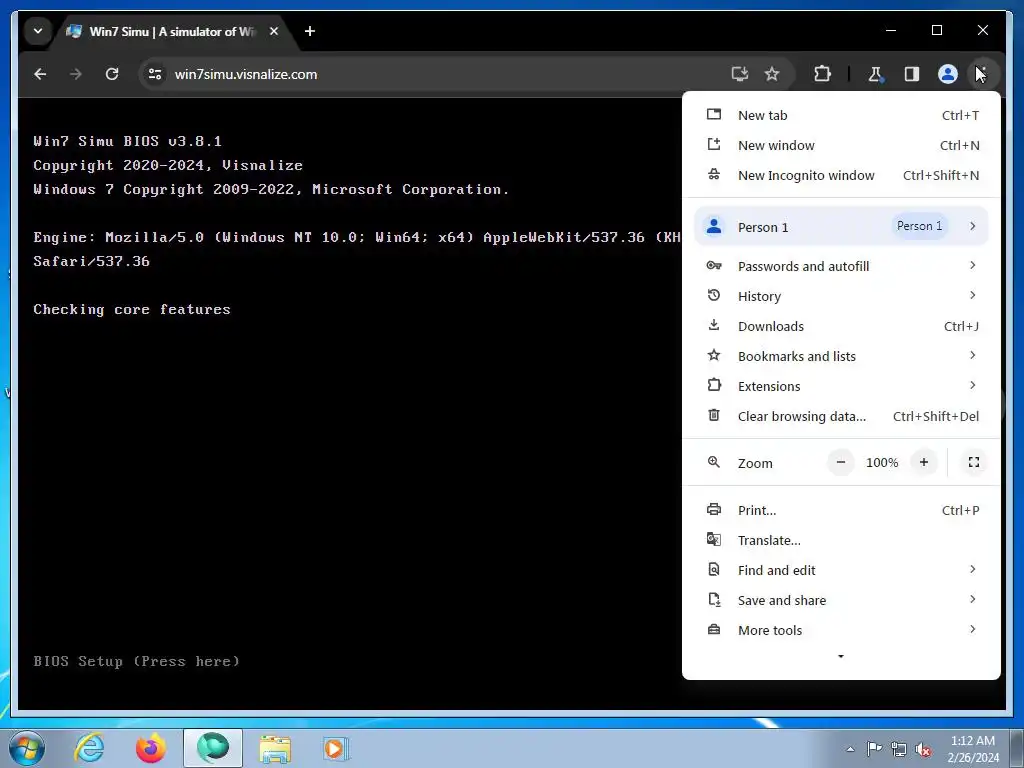Open the profile avatar in toolbar
This screenshot has width=1024, height=768.
point(948,74)
